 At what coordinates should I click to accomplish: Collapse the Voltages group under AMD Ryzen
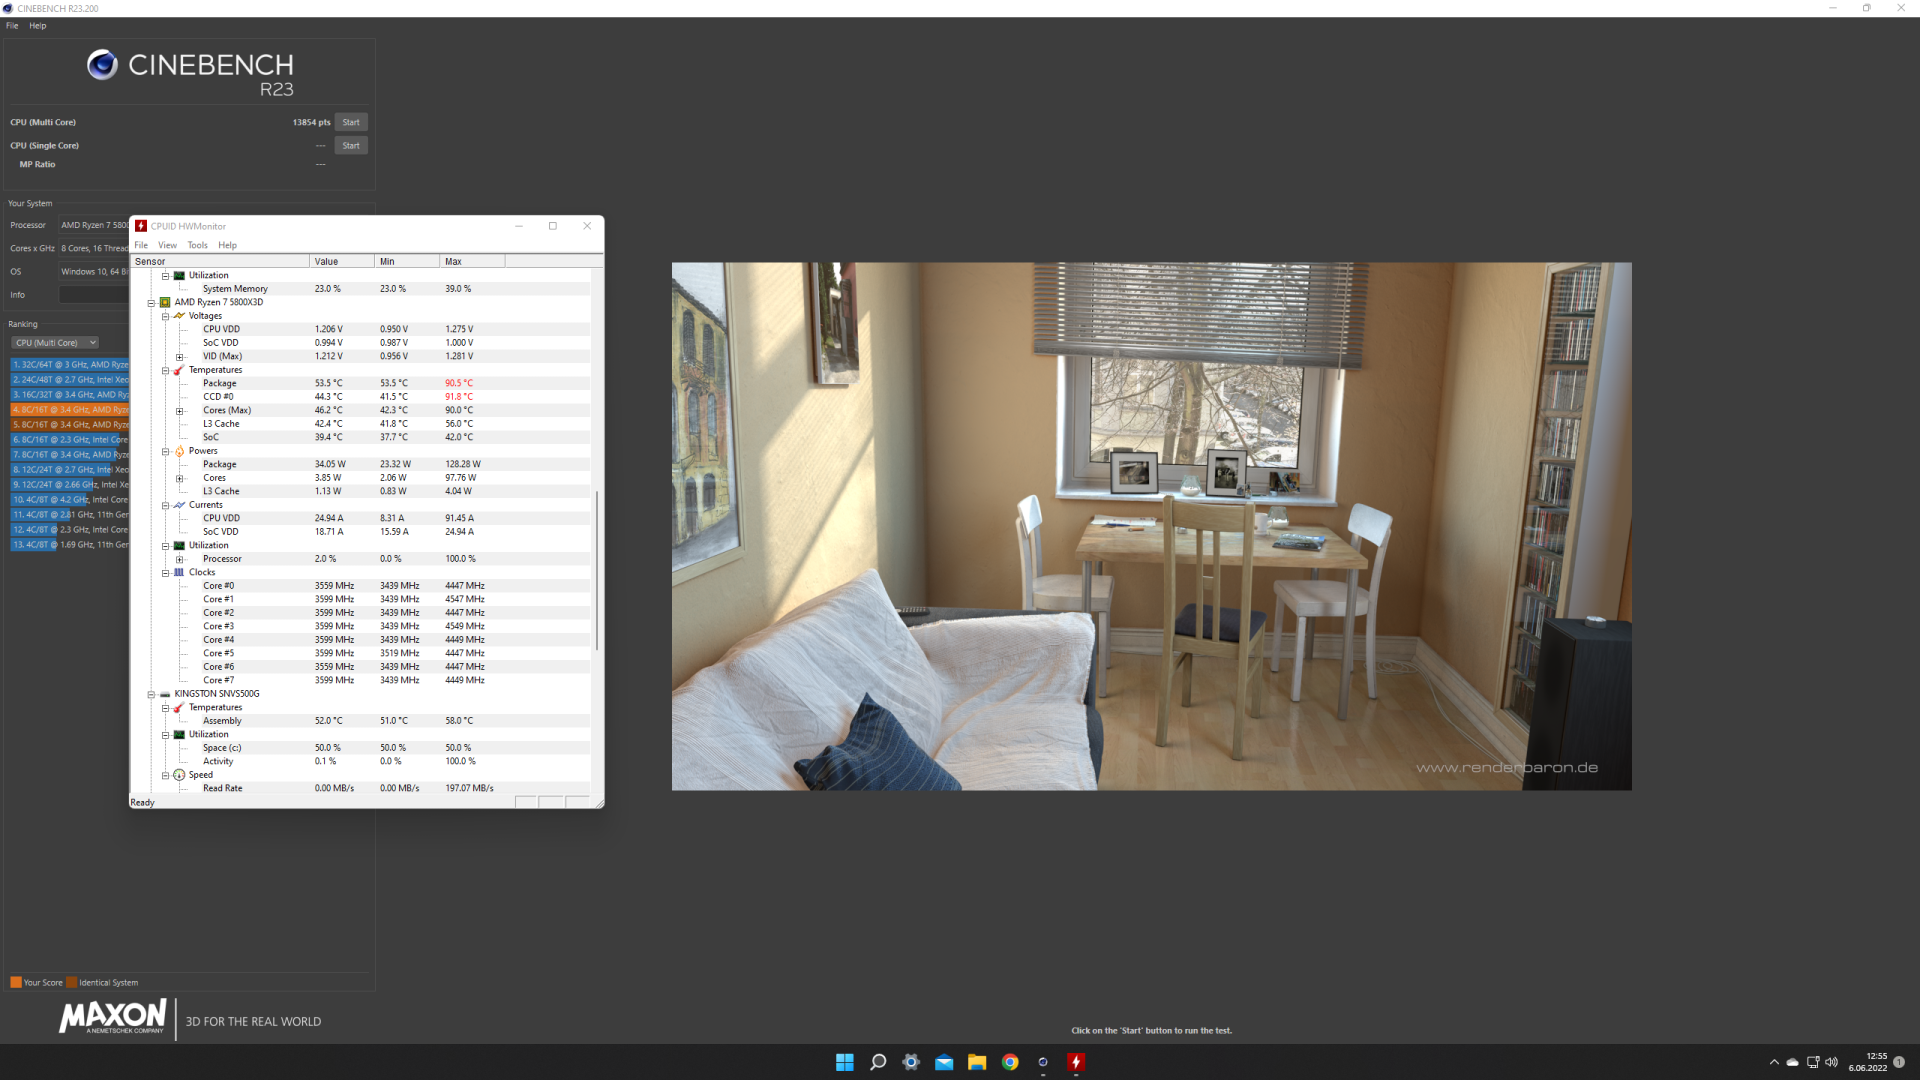(x=166, y=316)
